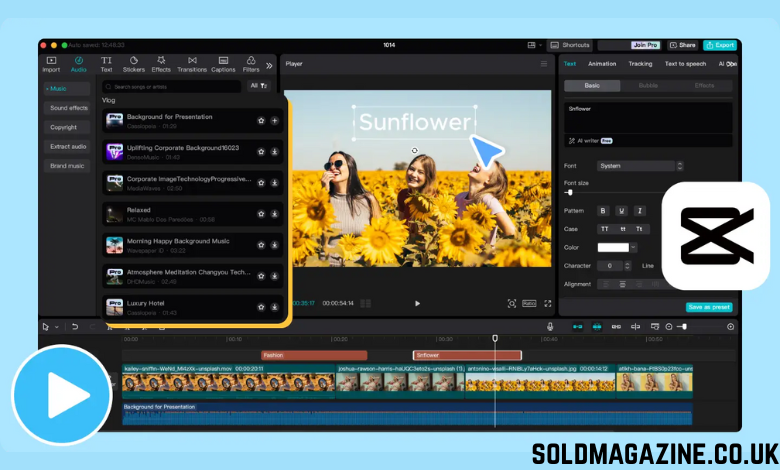The width and height of the screenshot is (780, 470).
Task: Record voiceover with microphone icon
Action: tap(550, 327)
